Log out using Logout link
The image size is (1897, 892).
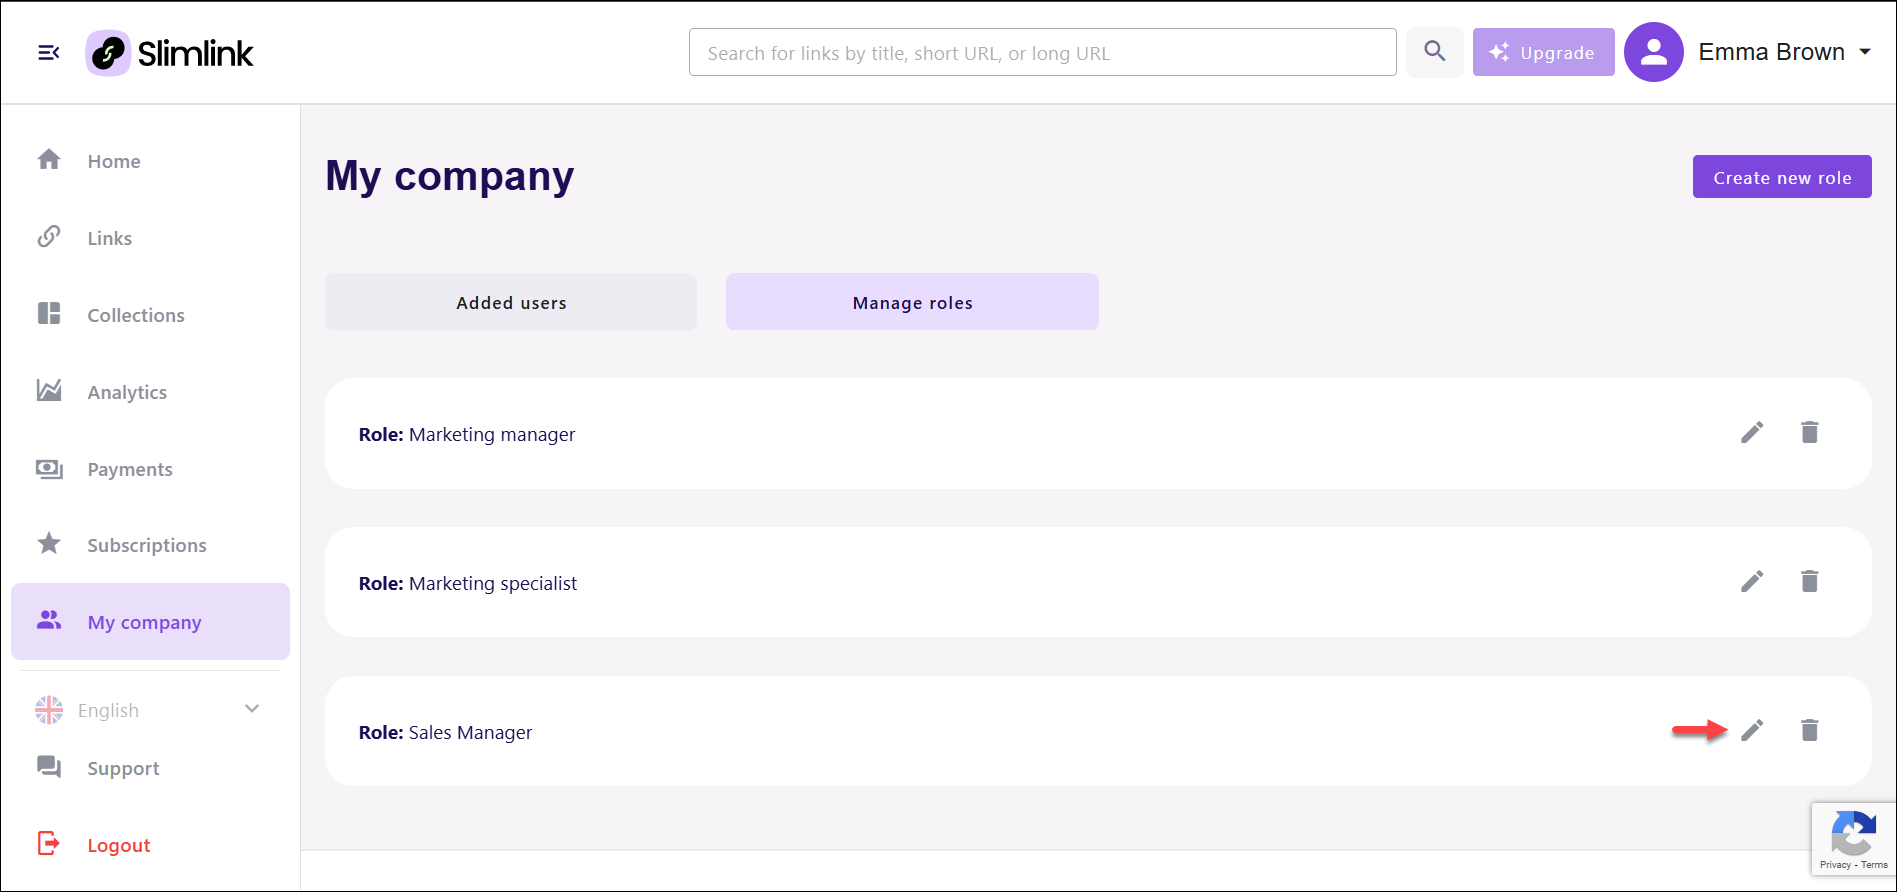pyautogui.click(x=119, y=845)
